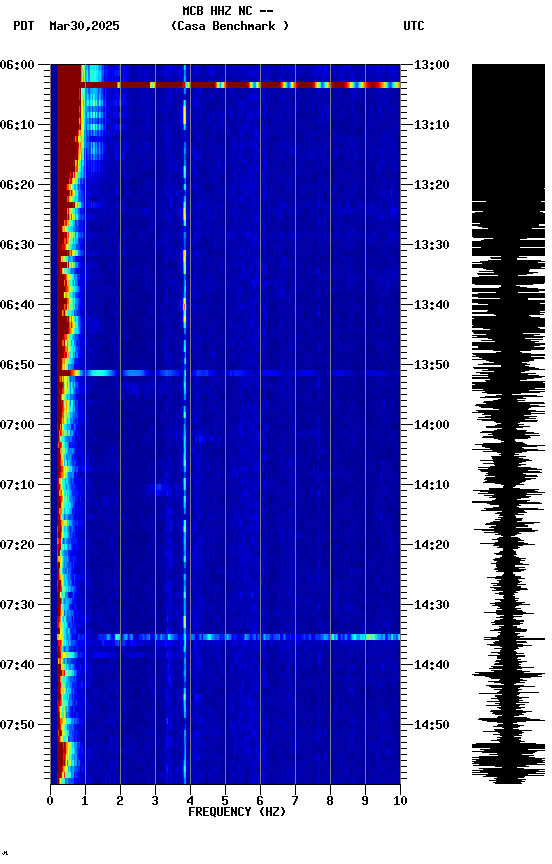This screenshot has width=552, height=864.
Task: Click the 7 Hz frequency tick label
Action: pyautogui.click(x=295, y=801)
